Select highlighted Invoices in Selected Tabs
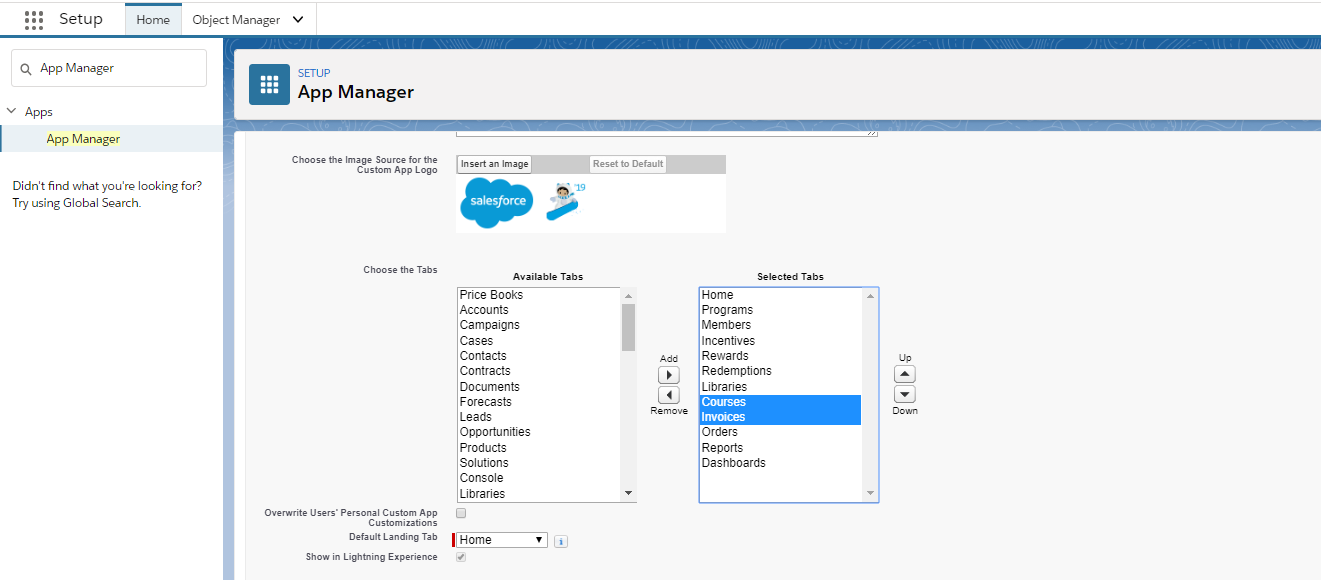 pyautogui.click(x=781, y=417)
